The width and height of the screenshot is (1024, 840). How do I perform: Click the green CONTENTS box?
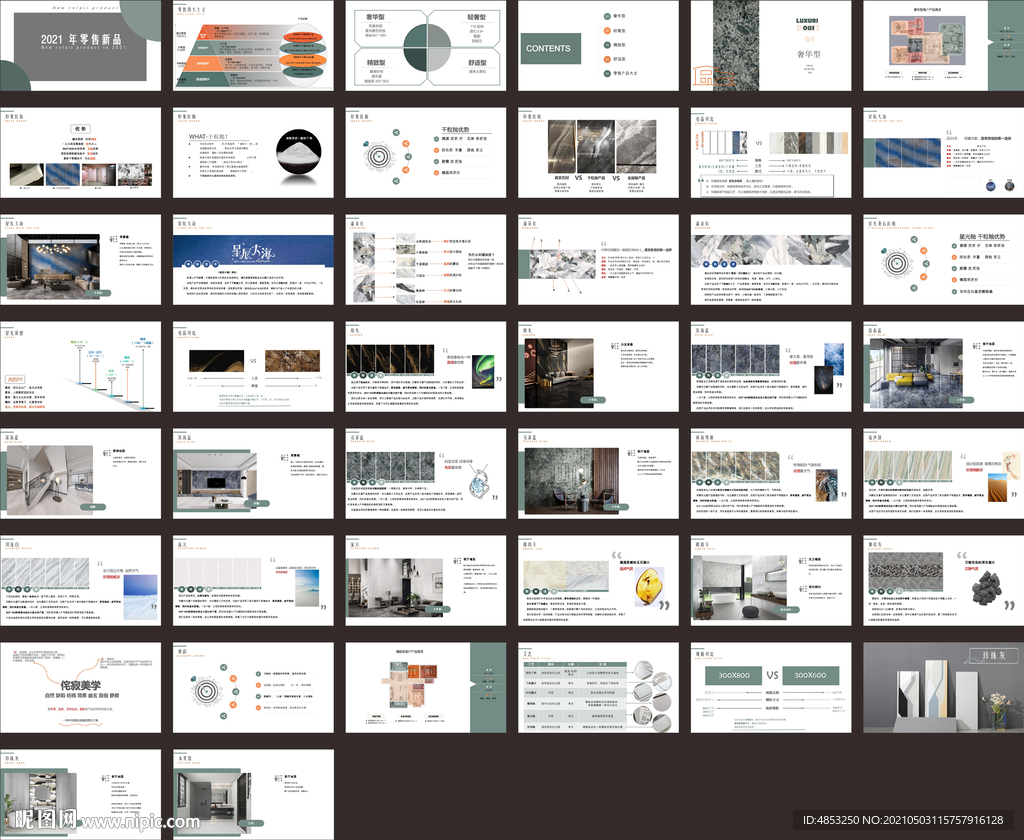[x=549, y=48]
